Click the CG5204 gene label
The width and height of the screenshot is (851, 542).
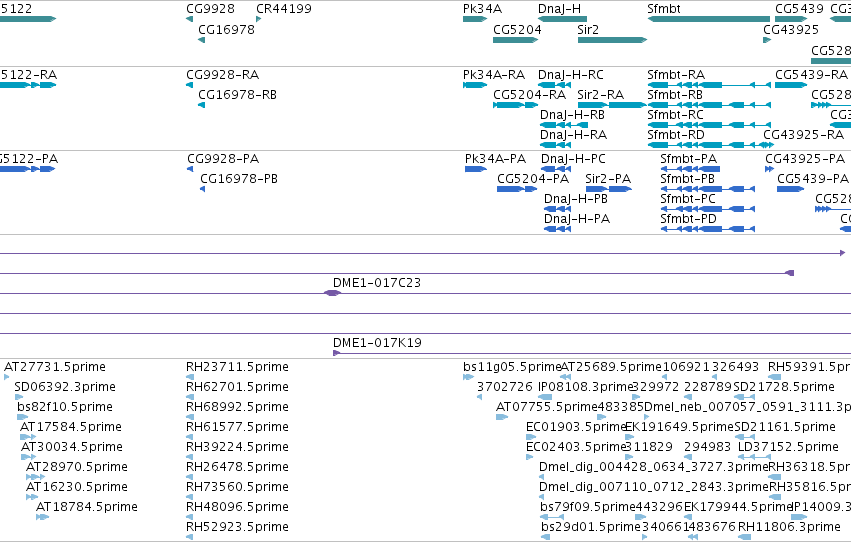point(517,29)
